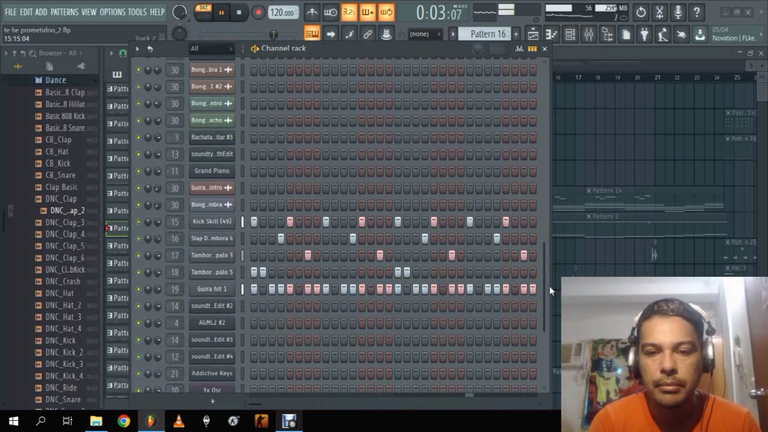Image resolution: width=768 pixels, height=432 pixels.
Task: Mute the Addictive Keys channel
Action: click(x=139, y=374)
